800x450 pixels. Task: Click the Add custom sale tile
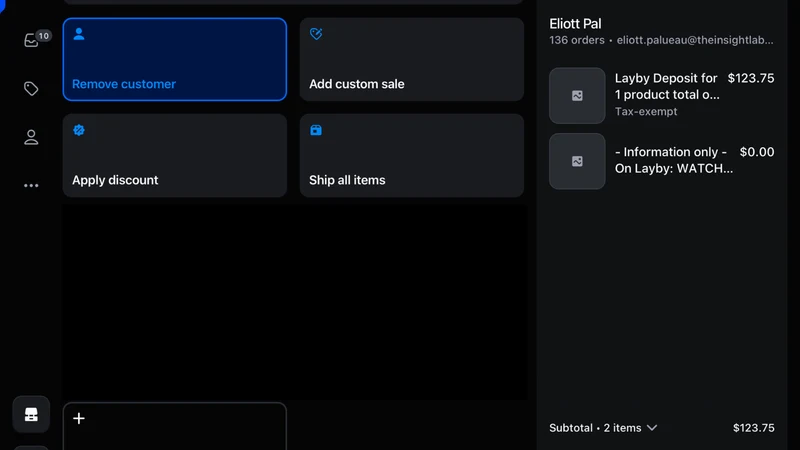pos(412,59)
